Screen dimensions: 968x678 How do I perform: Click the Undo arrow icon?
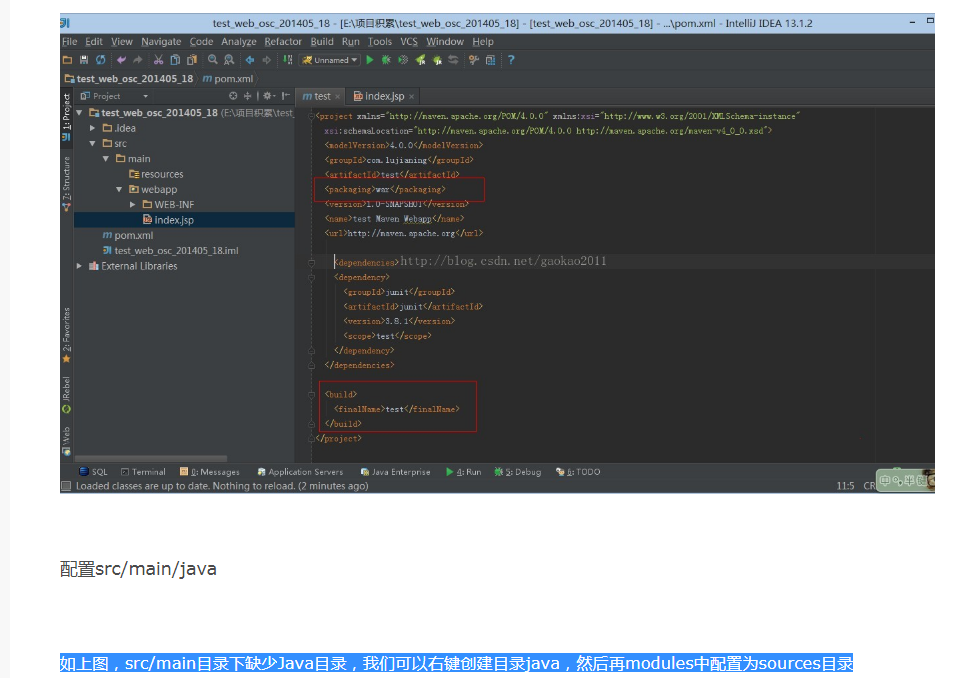point(121,60)
